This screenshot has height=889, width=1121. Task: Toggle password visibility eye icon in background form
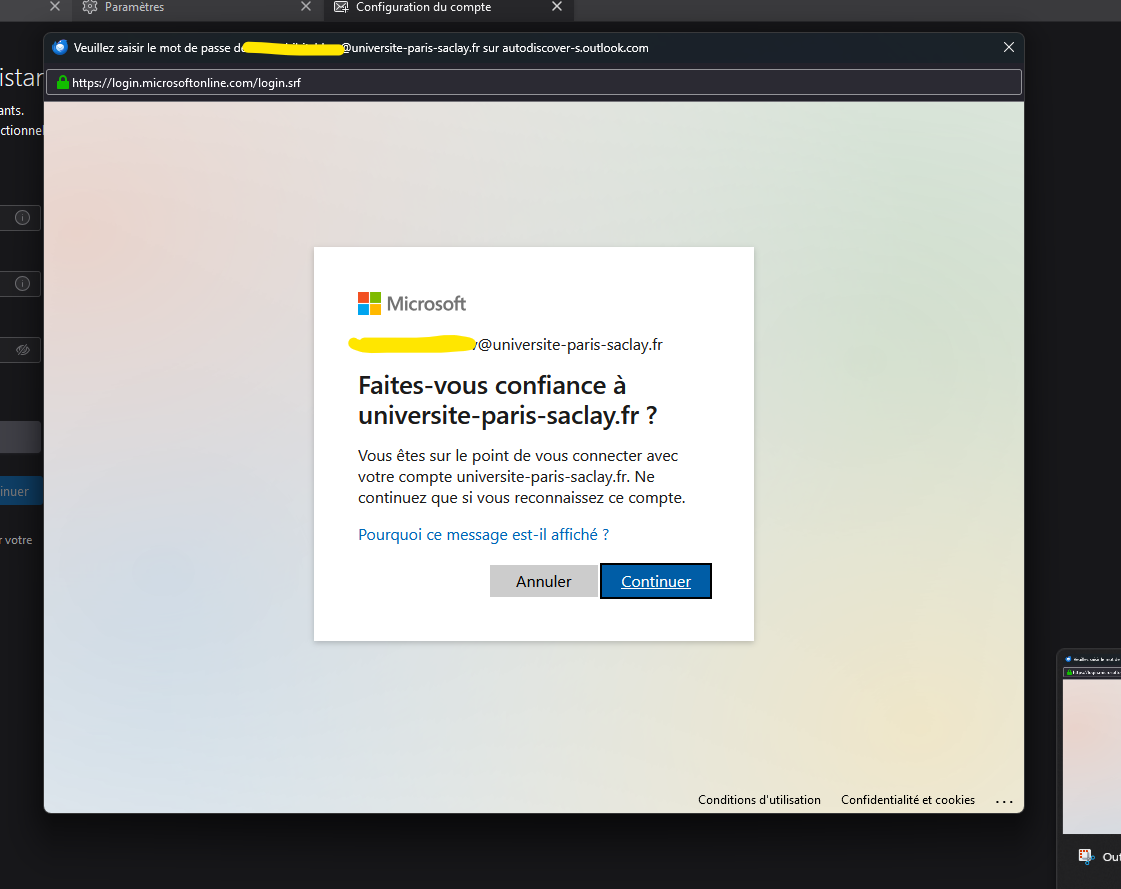tap(23, 350)
